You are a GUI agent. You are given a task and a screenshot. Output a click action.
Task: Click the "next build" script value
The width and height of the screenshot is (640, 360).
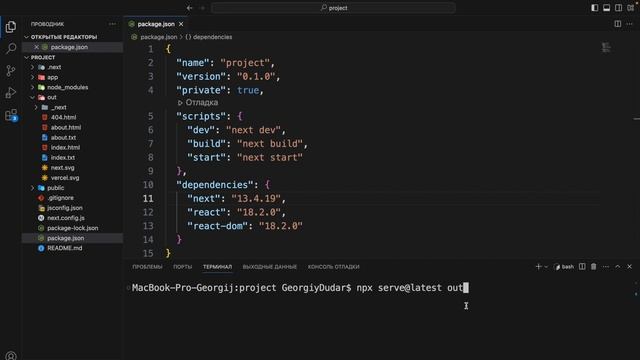point(270,144)
